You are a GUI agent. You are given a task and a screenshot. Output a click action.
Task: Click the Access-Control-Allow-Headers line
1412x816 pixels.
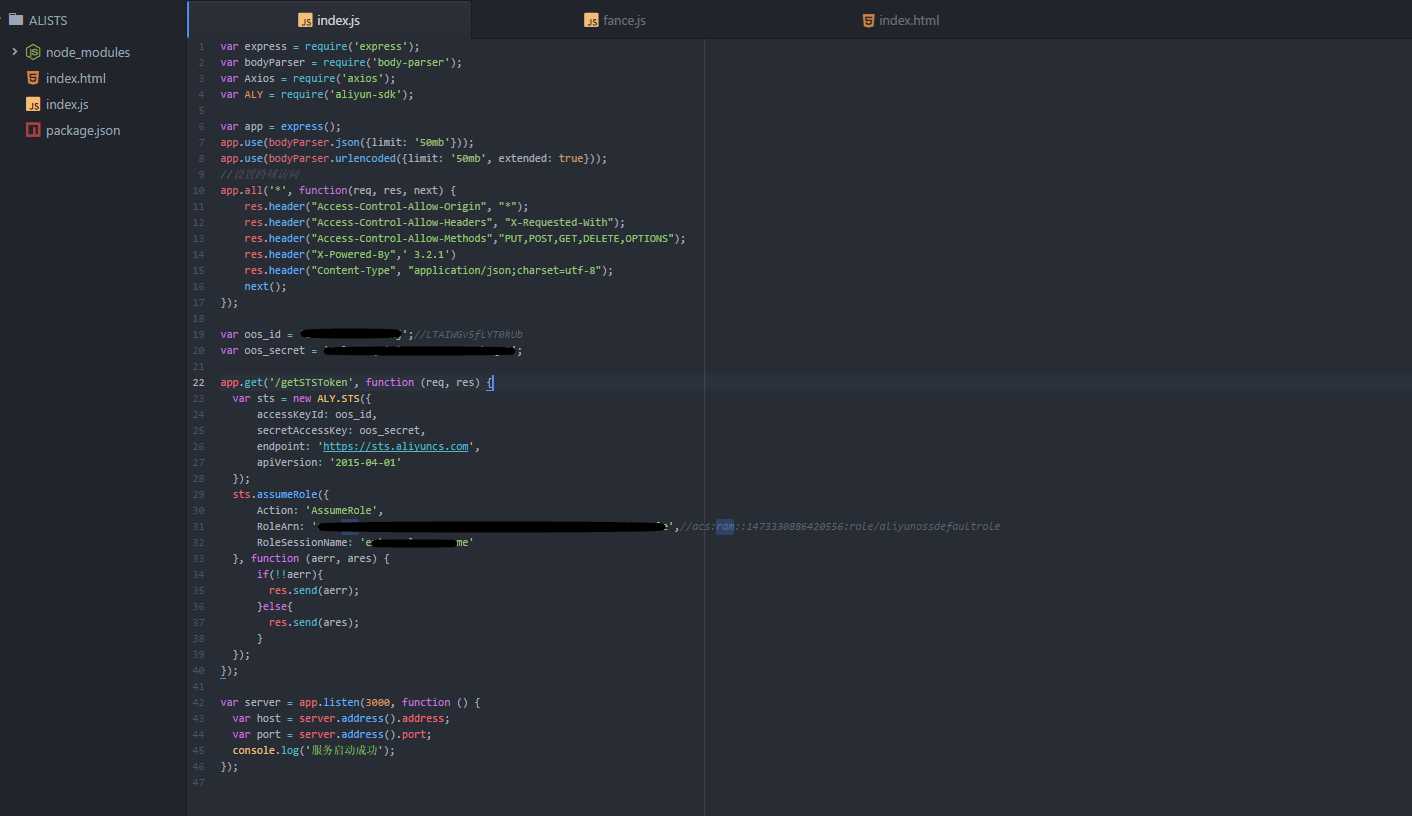point(434,222)
